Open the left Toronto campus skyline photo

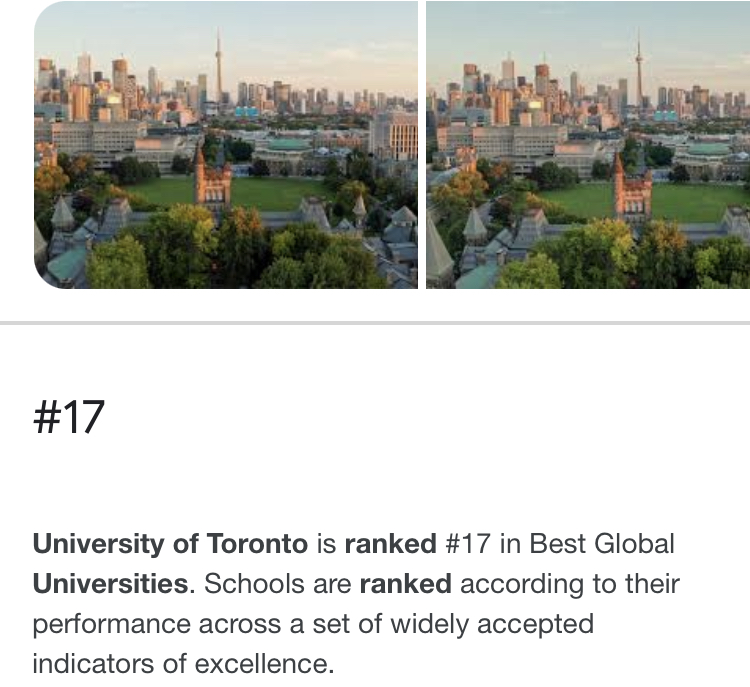click(226, 145)
